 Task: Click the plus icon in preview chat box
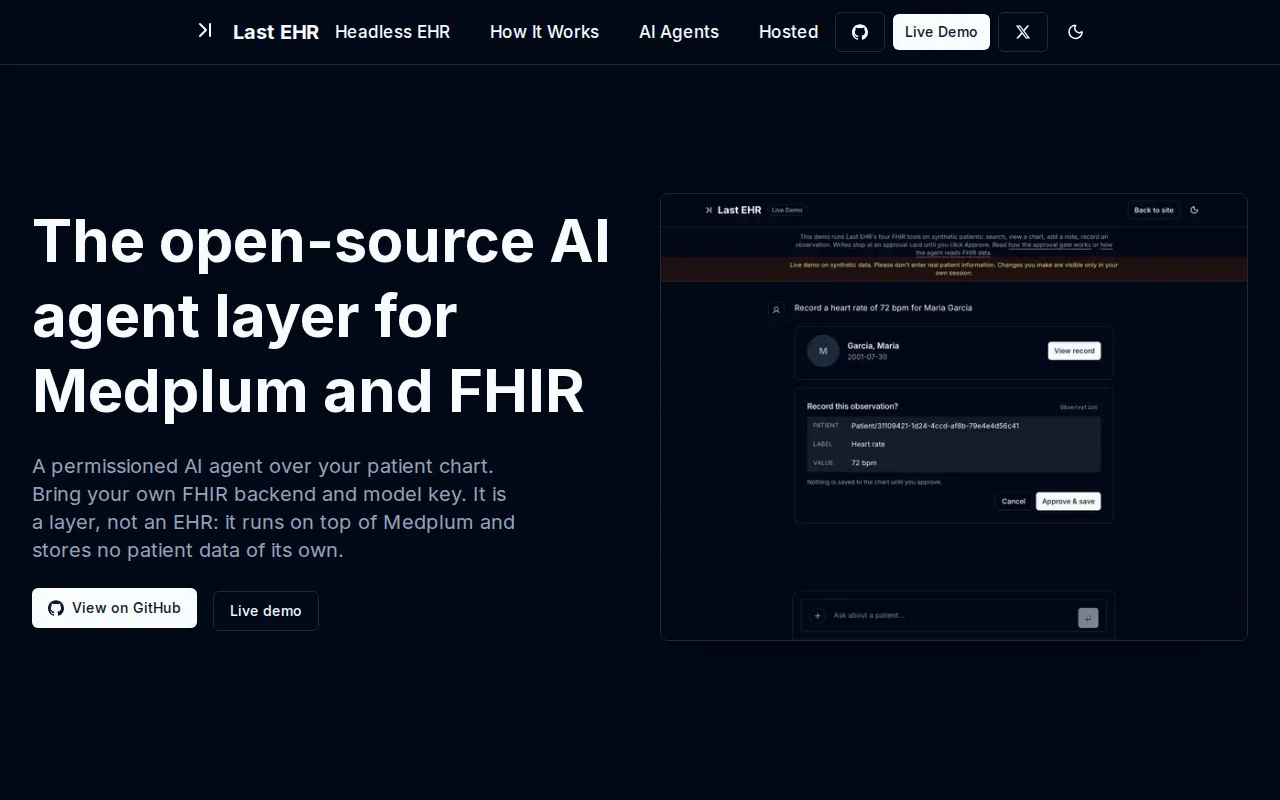[817, 616]
